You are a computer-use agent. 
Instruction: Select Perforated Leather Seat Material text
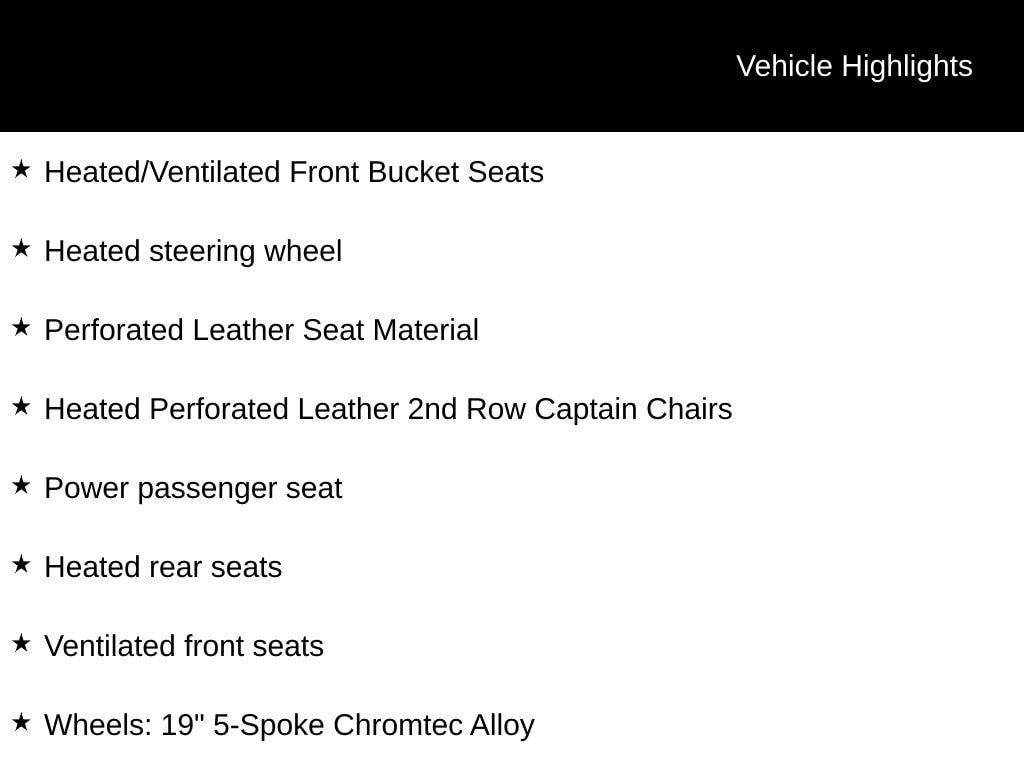pyautogui.click(x=261, y=330)
